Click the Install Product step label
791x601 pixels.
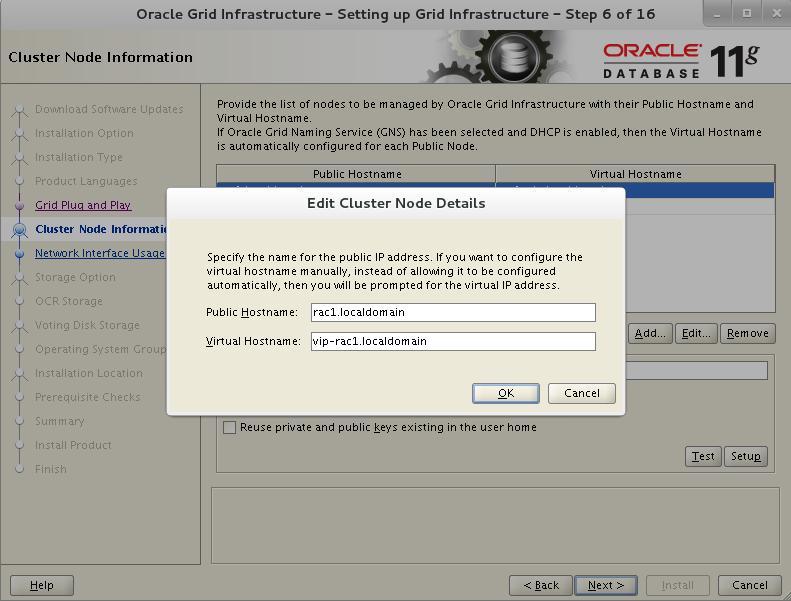(x=73, y=445)
